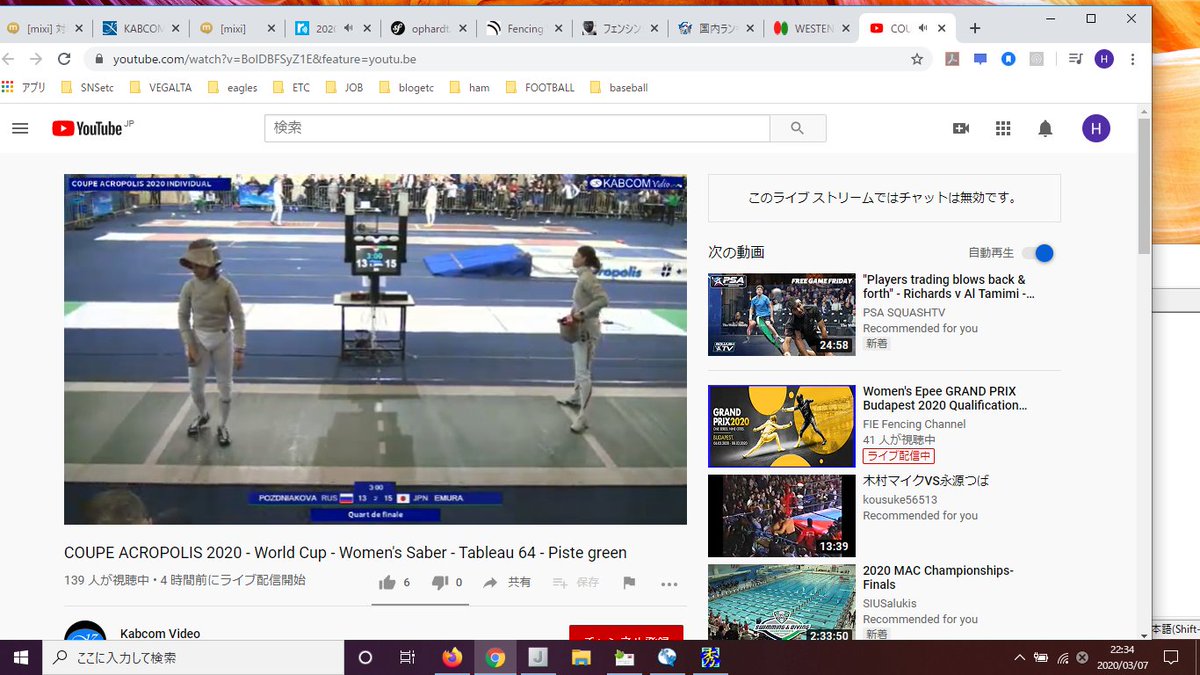
Task: Click the FIE Fencing Channel name
Action: click(914, 424)
